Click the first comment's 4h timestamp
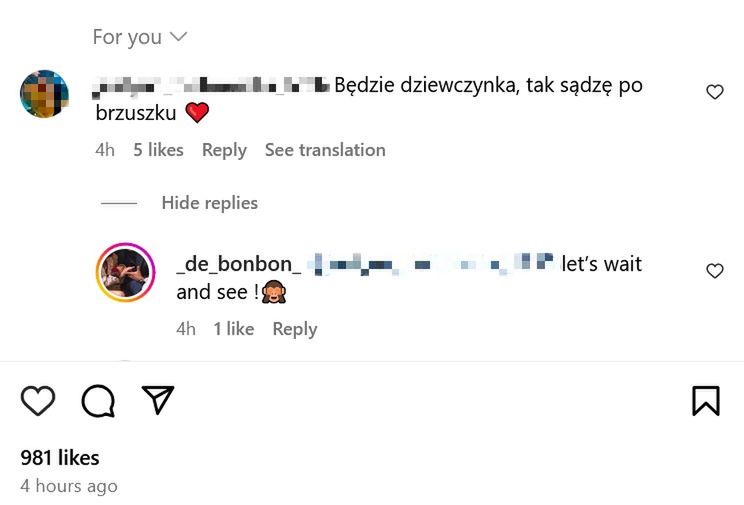The width and height of the screenshot is (744, 505). 105,150
